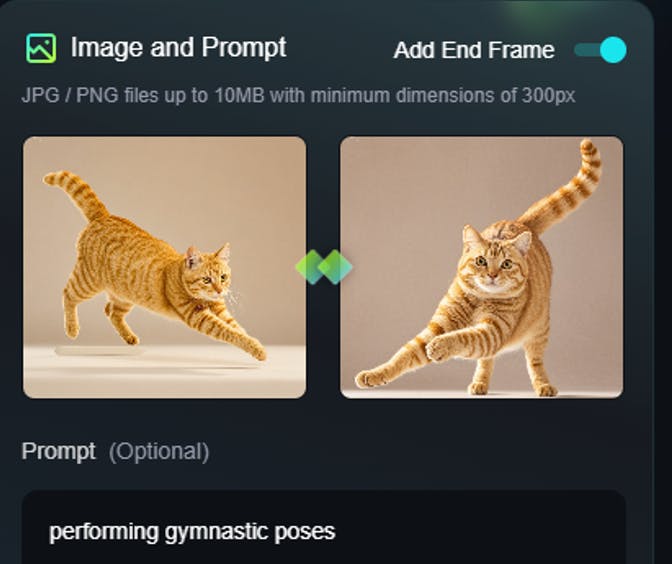Click the cat's raised tail in the end frame
Screen dimensions: 672x564
click(566, 189)
